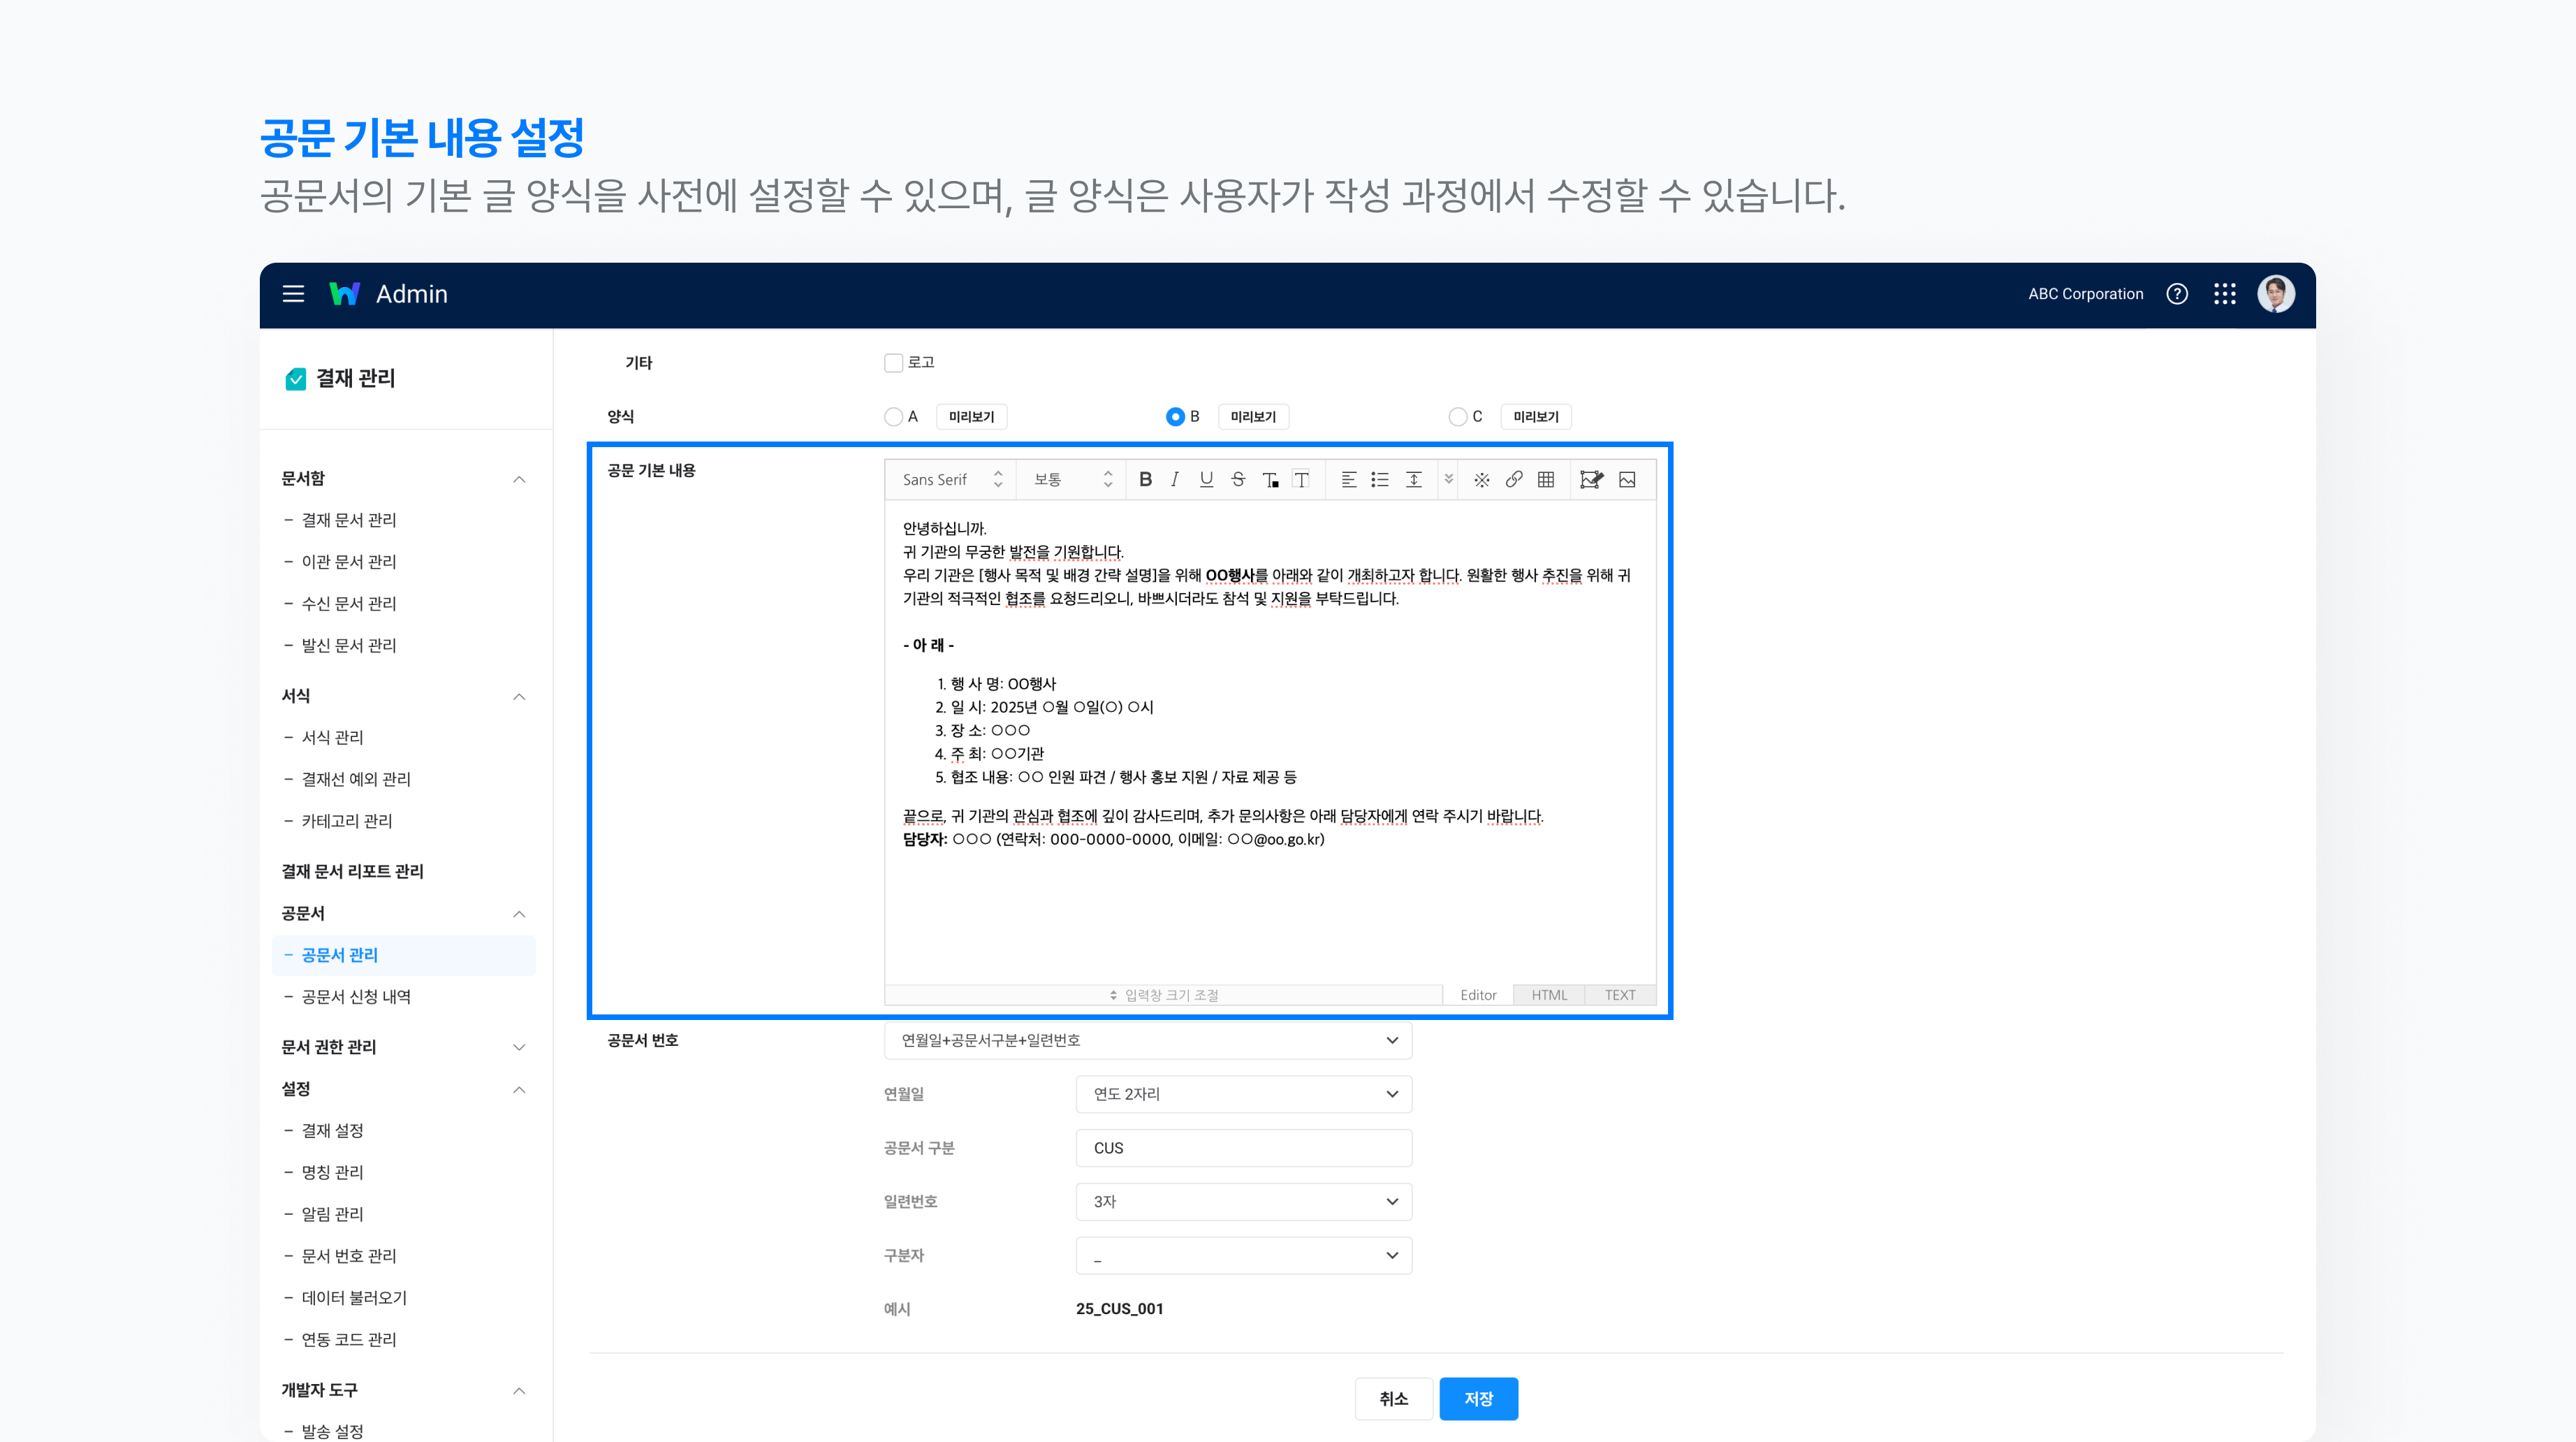Check the 로고 checkbox

coord(893,363)
